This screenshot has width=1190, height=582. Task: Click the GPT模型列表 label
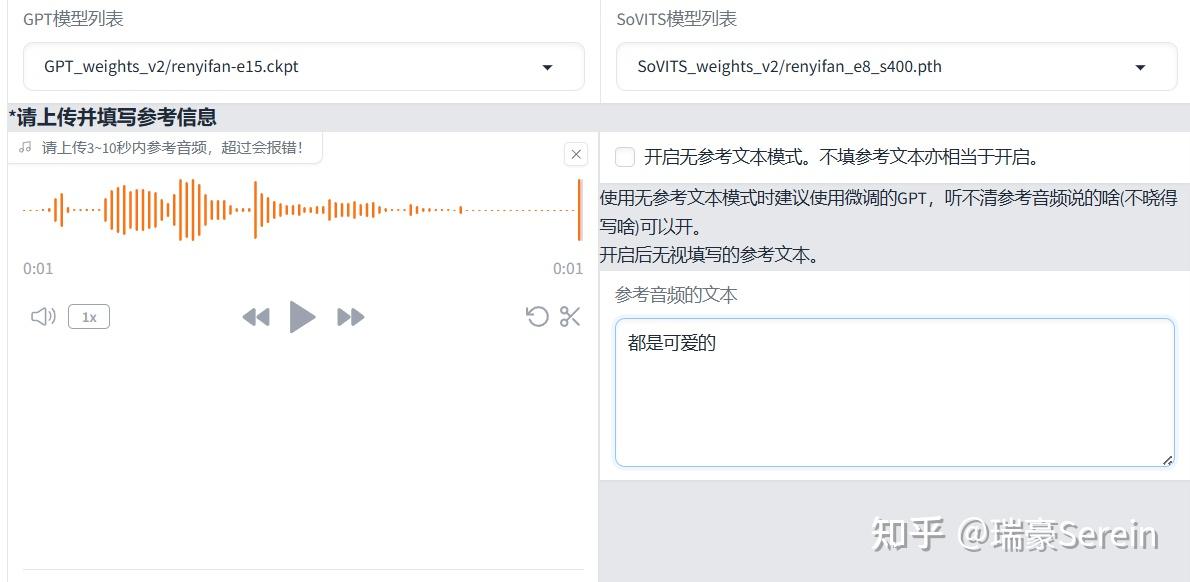coord(73,19)
